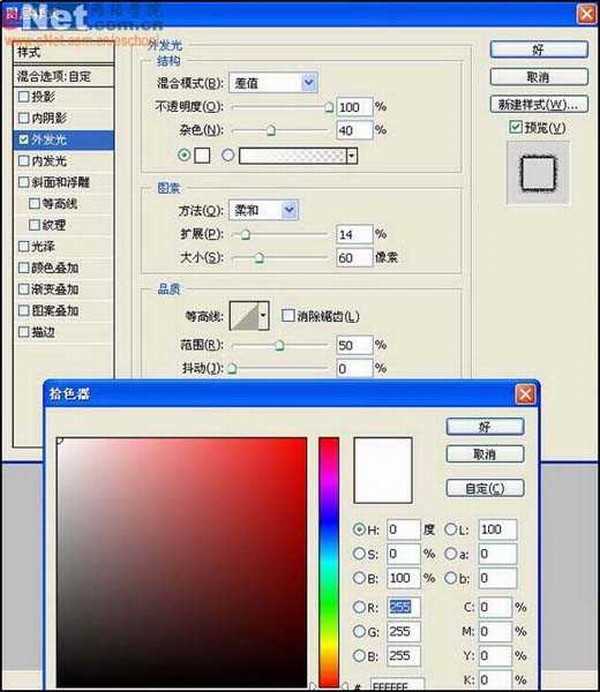Expand the contour picker arrow

264,316
